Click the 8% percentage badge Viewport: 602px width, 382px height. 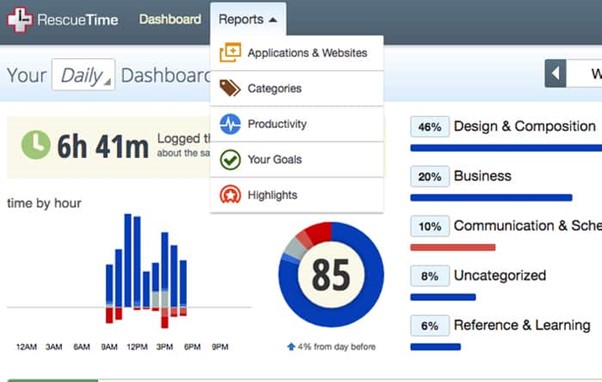pyautogui.click(x=430, y=276)
